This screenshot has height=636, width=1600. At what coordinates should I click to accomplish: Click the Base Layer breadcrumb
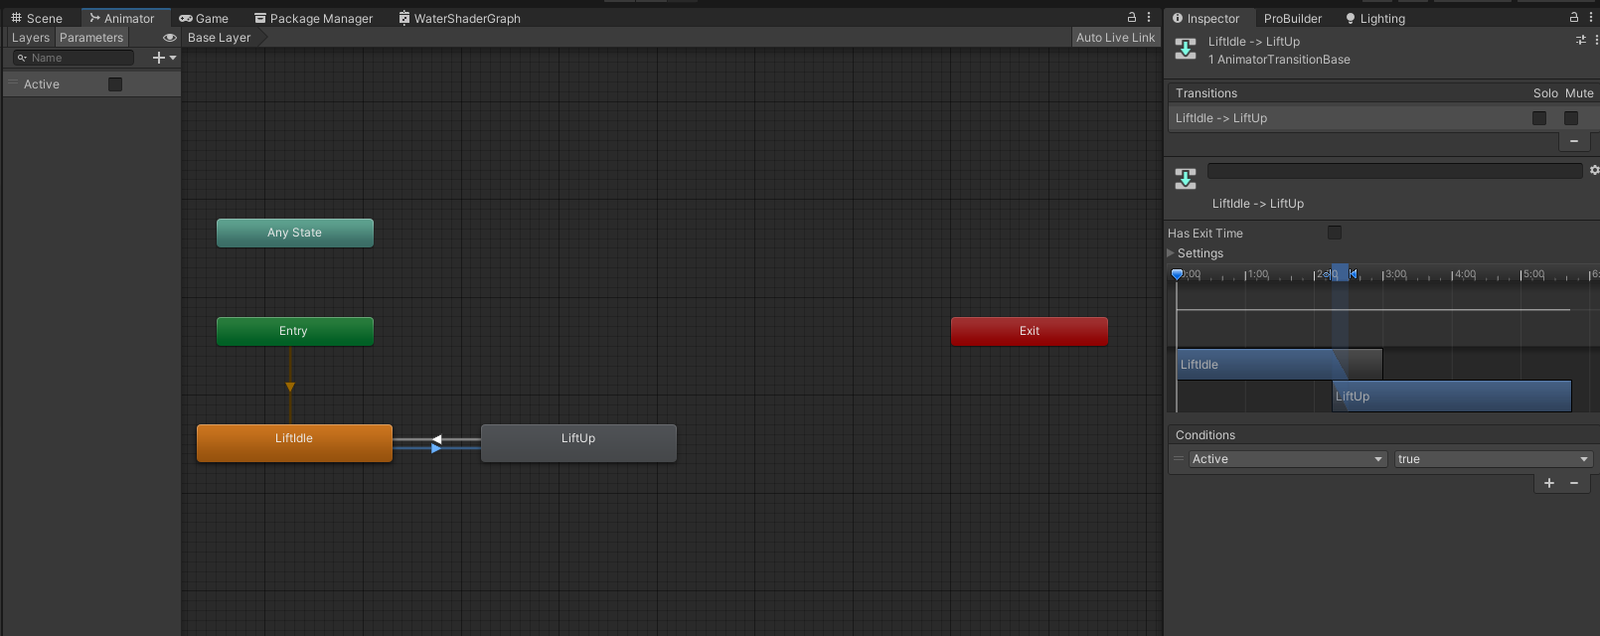point(219,38)
